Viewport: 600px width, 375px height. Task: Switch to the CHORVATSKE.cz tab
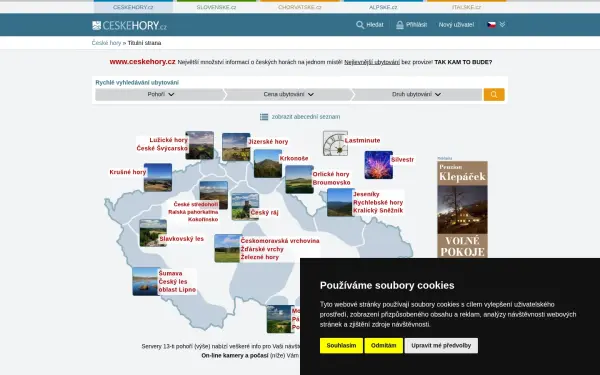coord(300,7)
